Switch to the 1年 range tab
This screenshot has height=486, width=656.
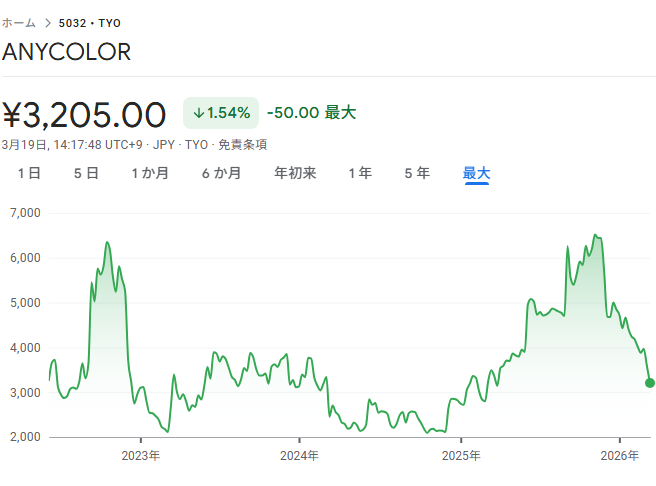coord(360,173)
